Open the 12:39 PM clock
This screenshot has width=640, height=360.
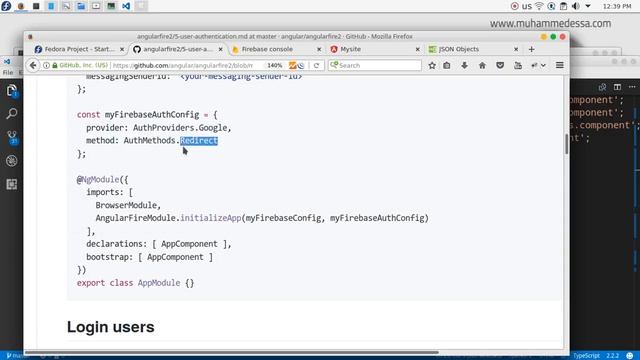(617, 6)
